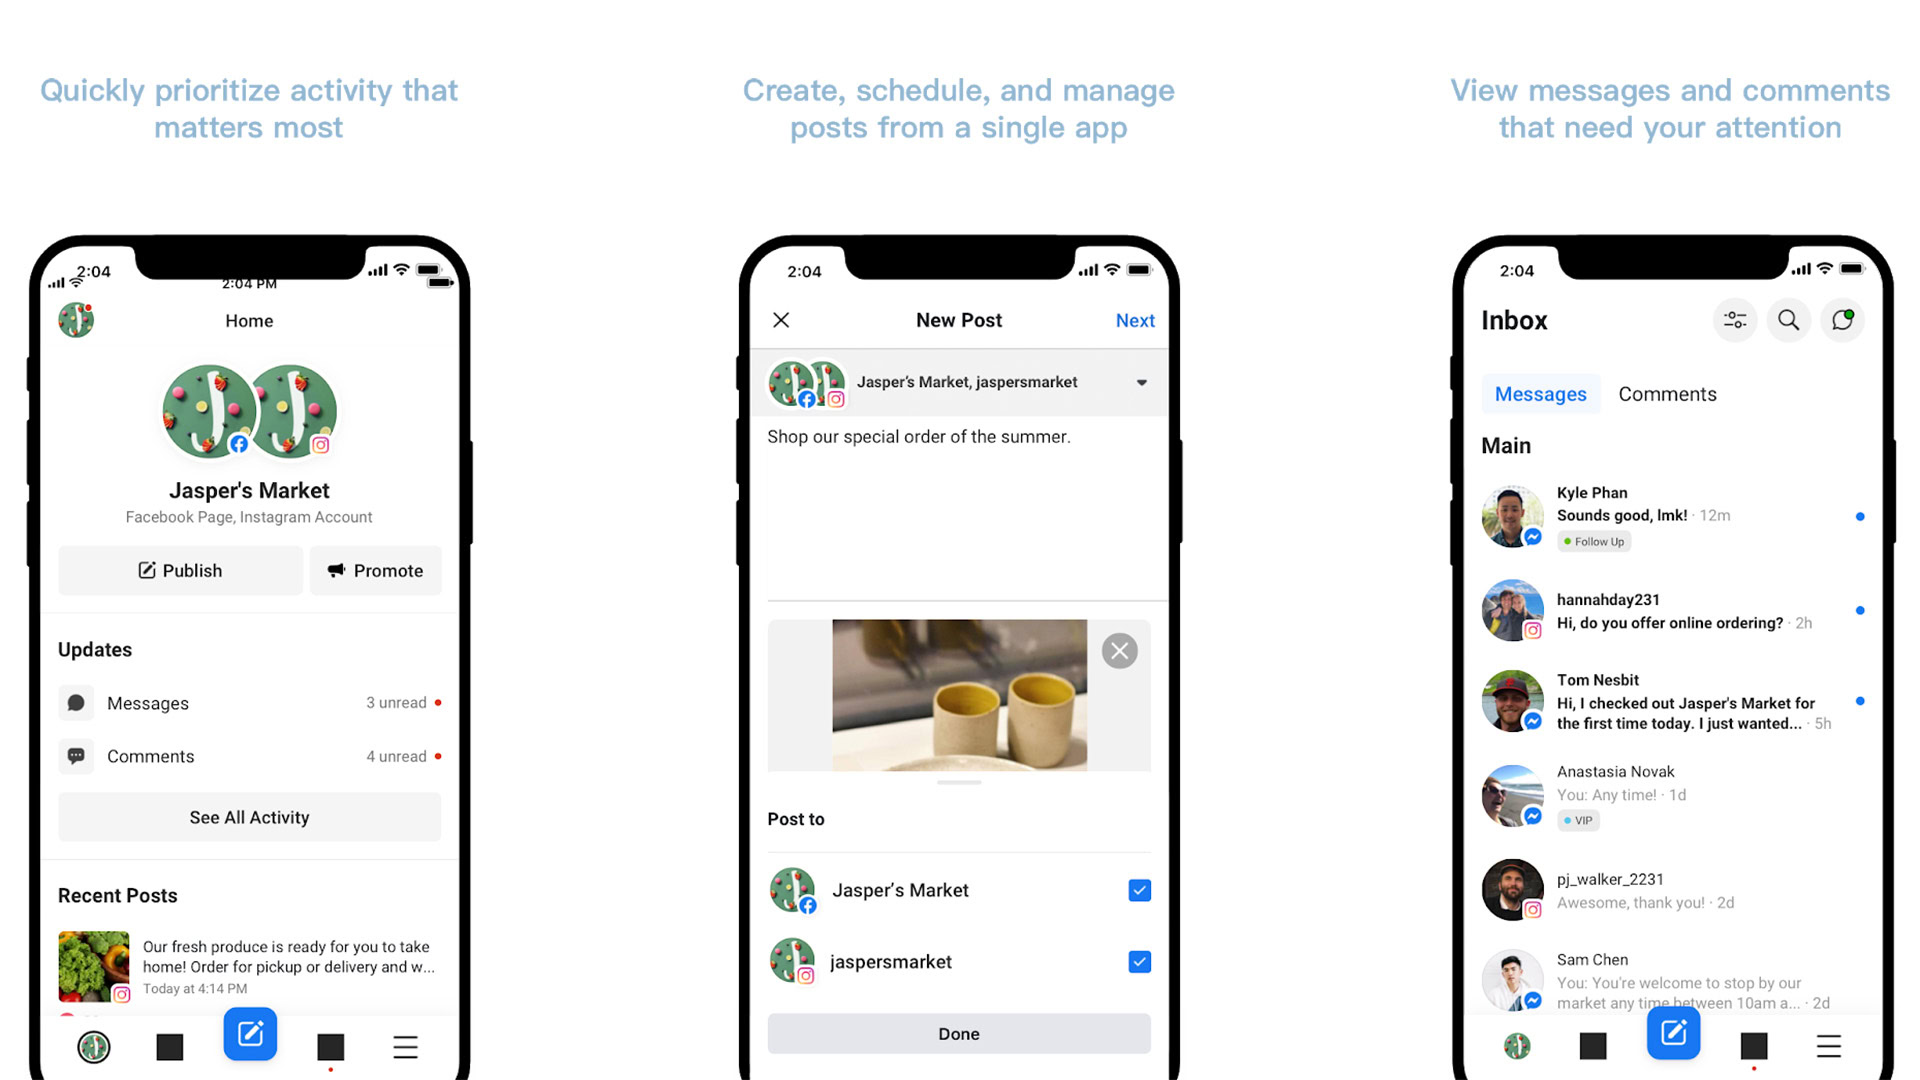The height and width of the screenshot is (1080, 1920).
Task: Select the Messages tab in Inbox
Action: tap(1540, 393)
